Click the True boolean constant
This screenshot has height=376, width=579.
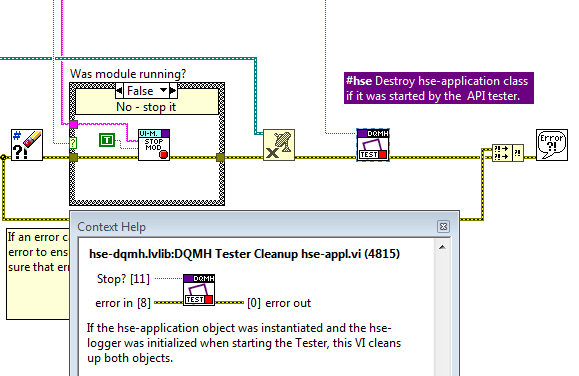(107, 140)
